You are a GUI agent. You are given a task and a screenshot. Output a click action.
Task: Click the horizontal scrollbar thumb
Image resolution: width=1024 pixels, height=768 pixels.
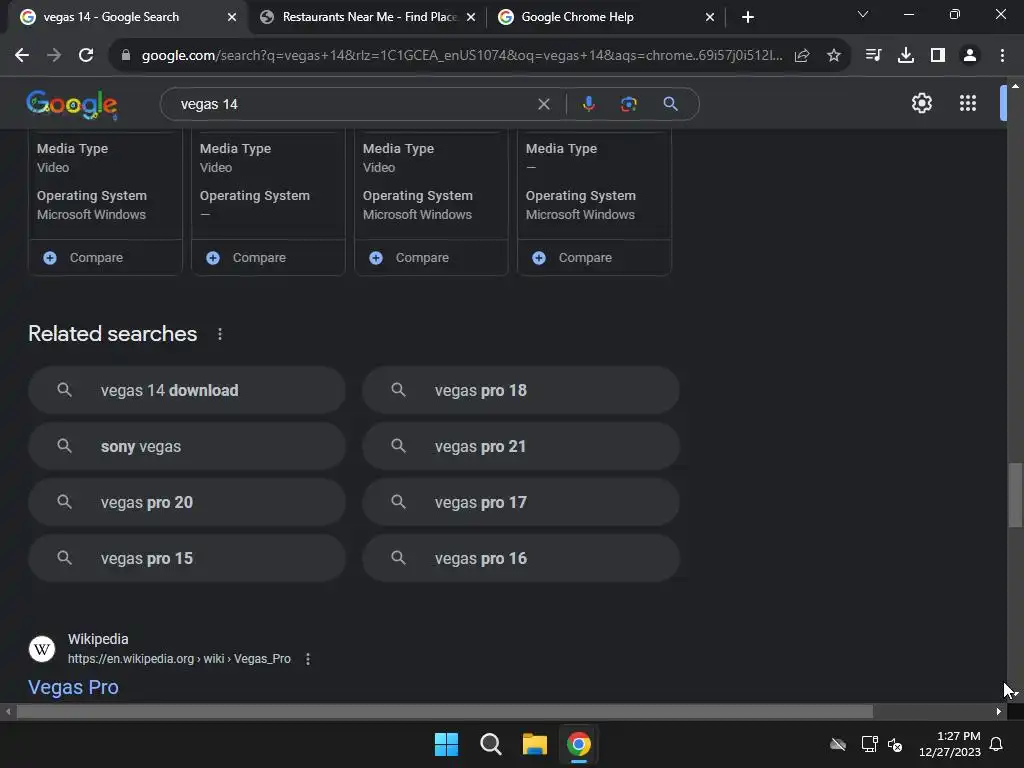point(444,711)
